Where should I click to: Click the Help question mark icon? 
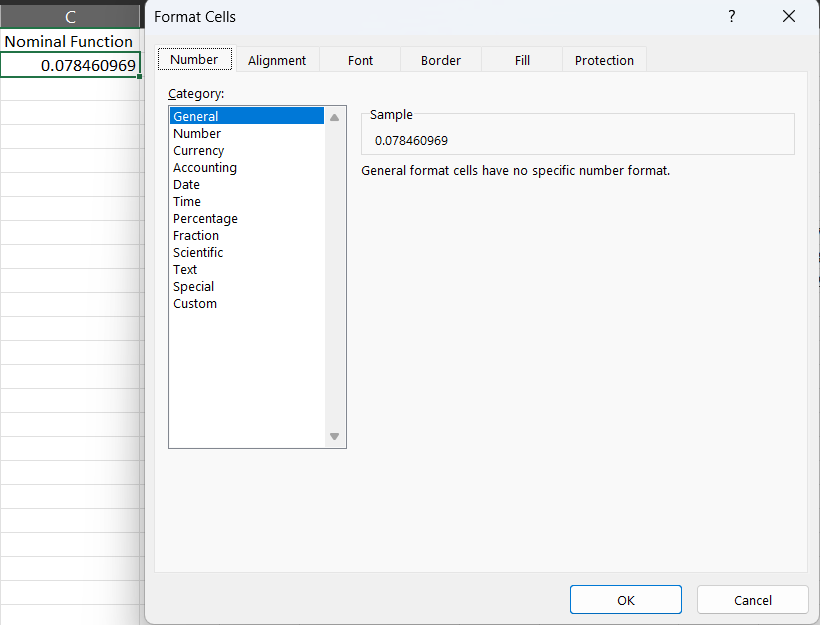(x=732, y=17)
